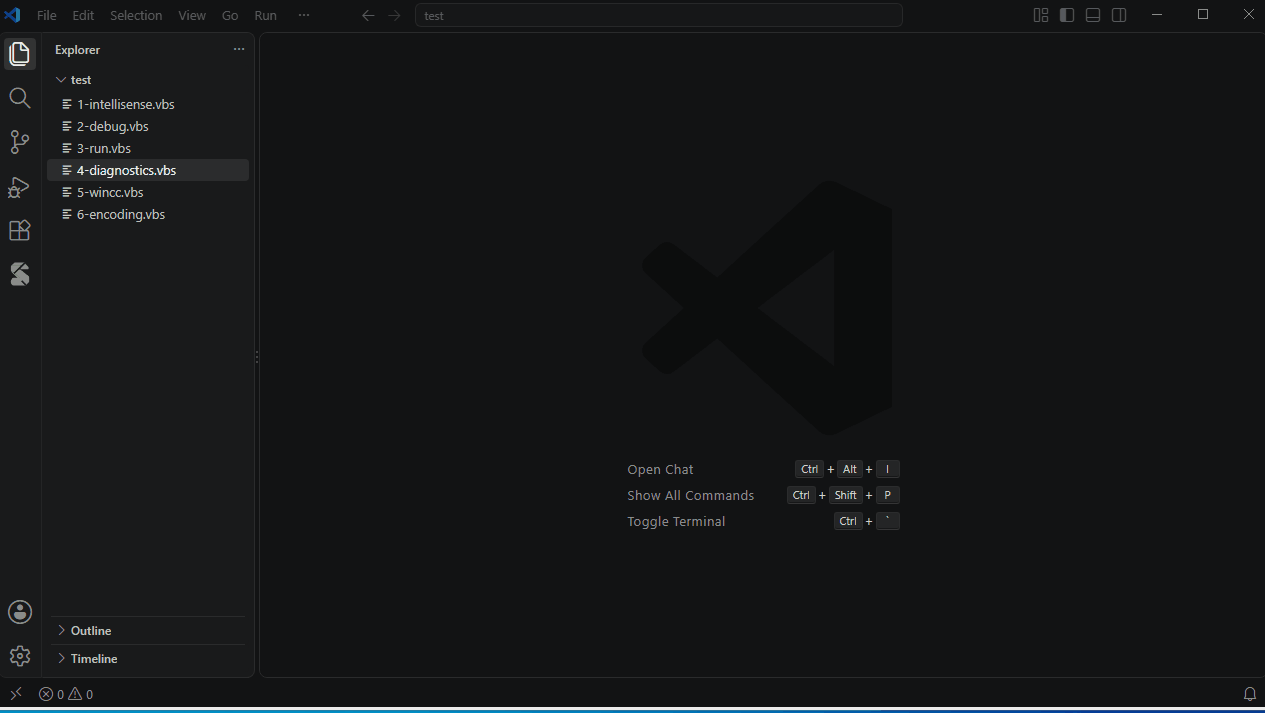Click the Toggle Terminal entry
This screenshot has height=713, width=1265.
pos(676,521)
